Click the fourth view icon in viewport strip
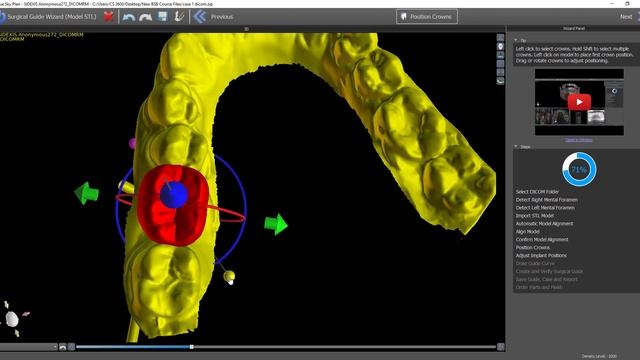The image size is (640, 360). coord(500,64)
